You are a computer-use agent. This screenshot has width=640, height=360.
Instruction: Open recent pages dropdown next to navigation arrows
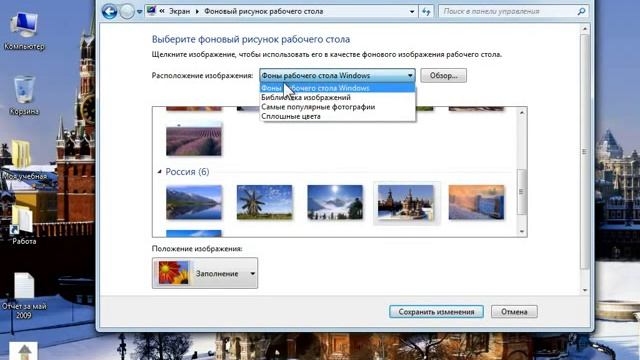tap(140, 12)
